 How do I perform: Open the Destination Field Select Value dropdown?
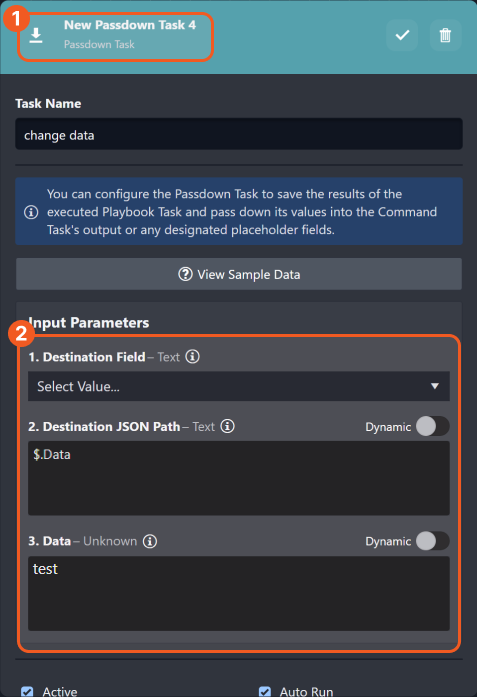pyautogui.click(x=239, y=386)
